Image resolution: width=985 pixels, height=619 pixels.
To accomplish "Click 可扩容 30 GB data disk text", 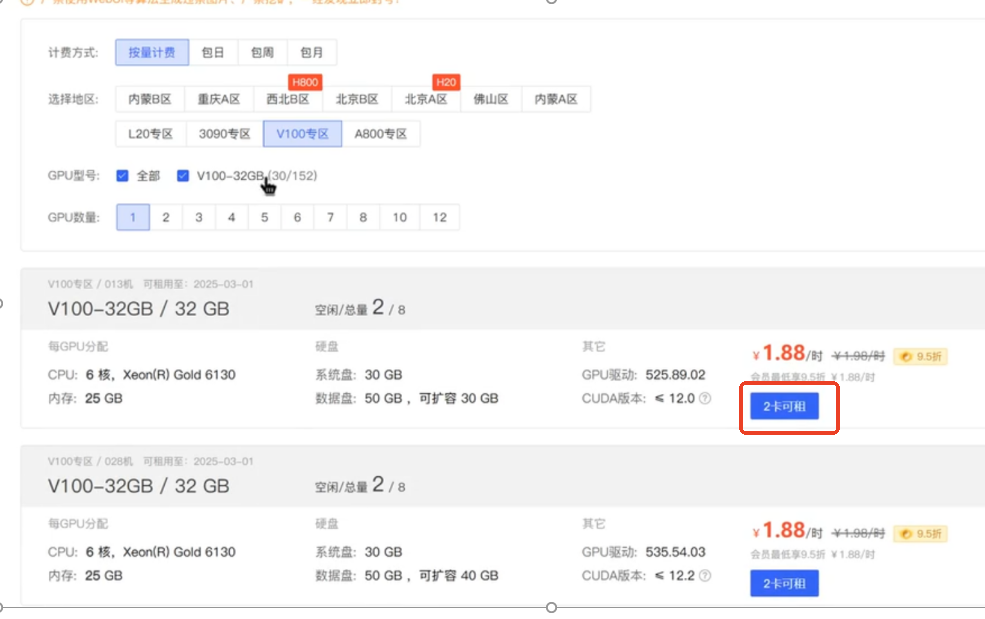I will click(x=459, y=398).
